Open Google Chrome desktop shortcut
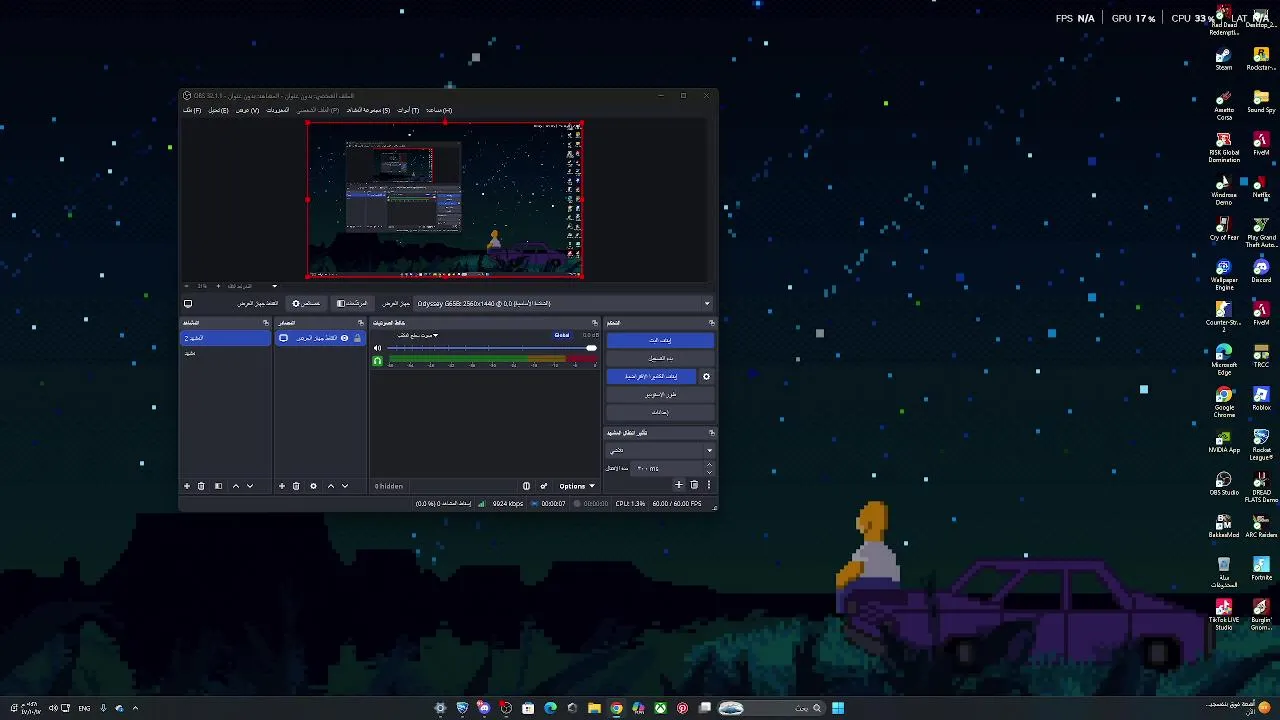 1224,401
